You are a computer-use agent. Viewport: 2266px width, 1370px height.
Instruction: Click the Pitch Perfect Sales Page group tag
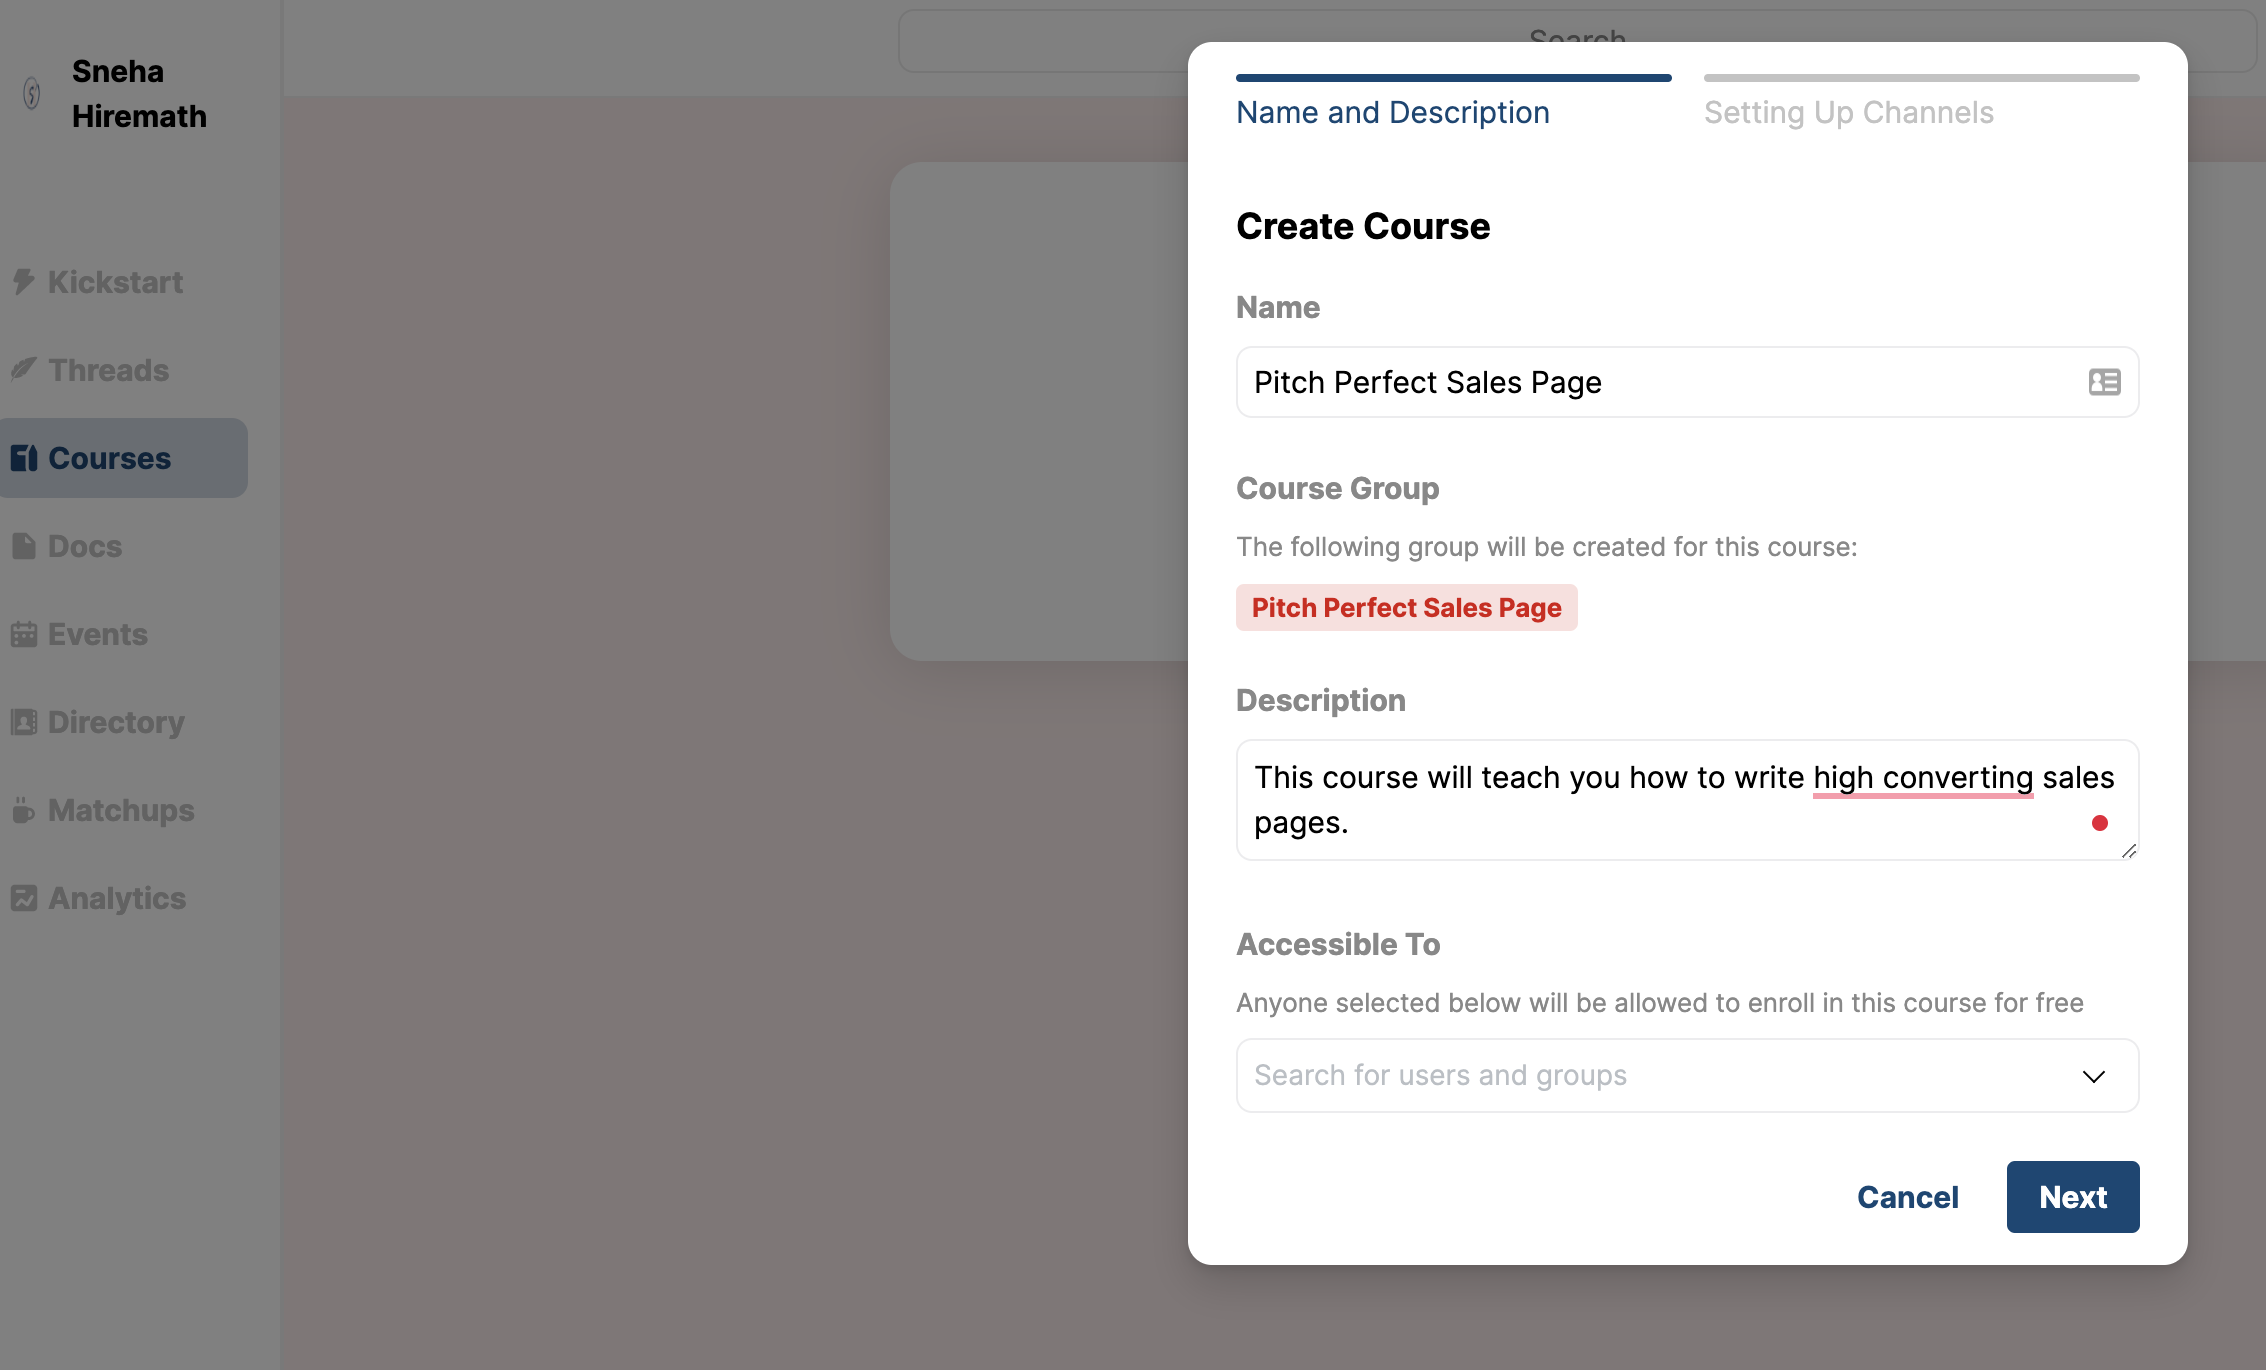click(x=1406, y=608)
